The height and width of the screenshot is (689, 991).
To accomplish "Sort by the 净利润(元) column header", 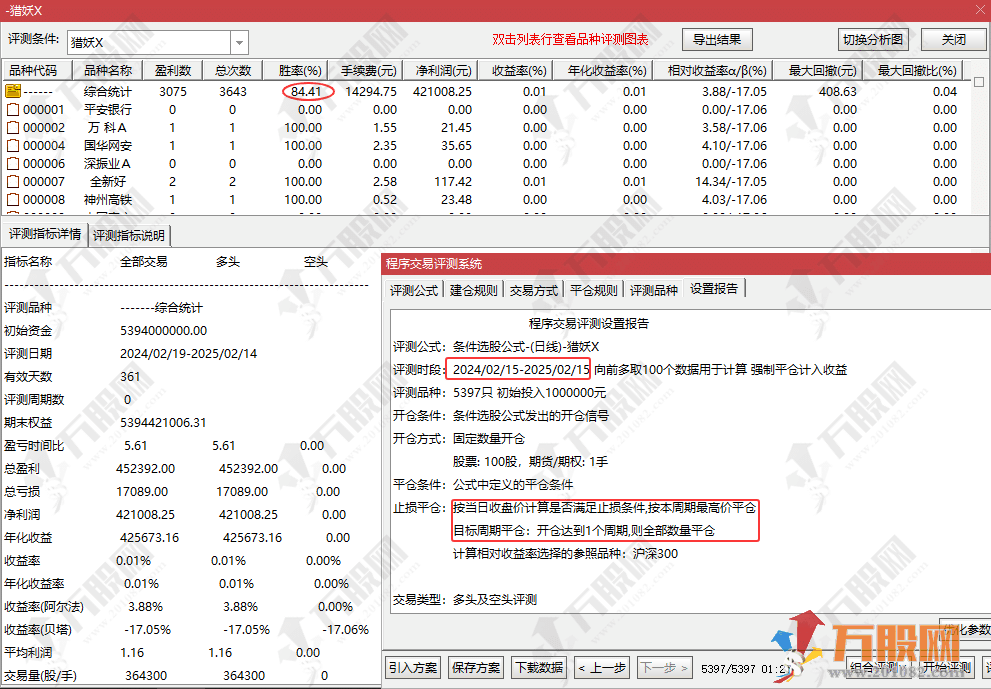I will pyautogui.click(x=443, y=70).
